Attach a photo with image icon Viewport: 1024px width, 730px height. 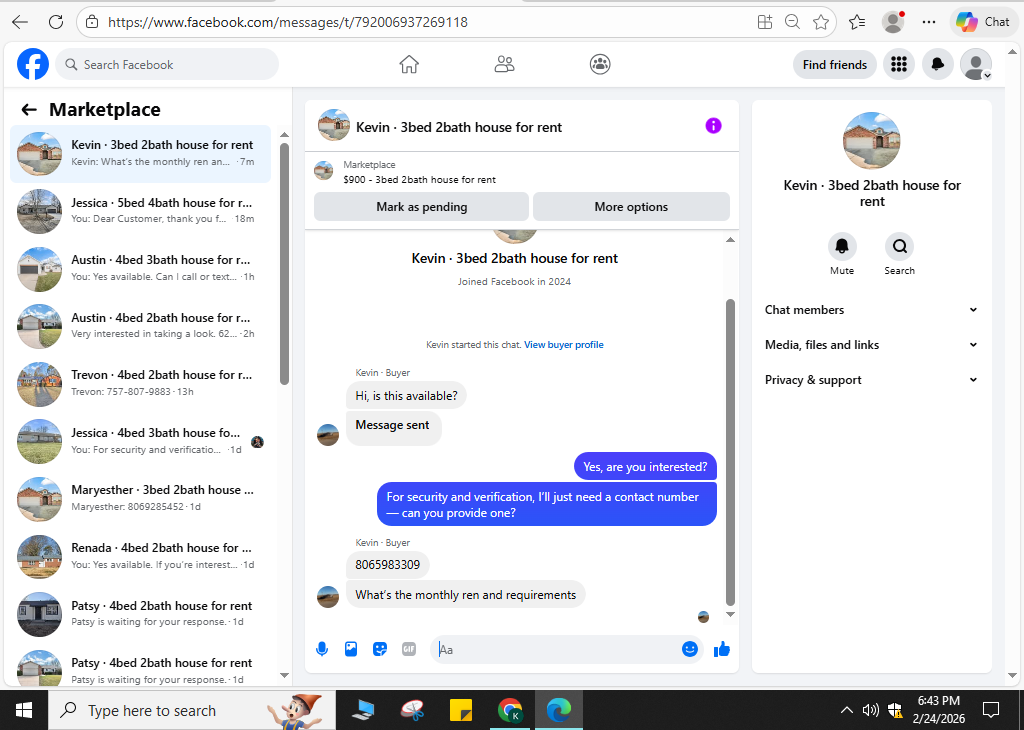(x=351, y=649)
